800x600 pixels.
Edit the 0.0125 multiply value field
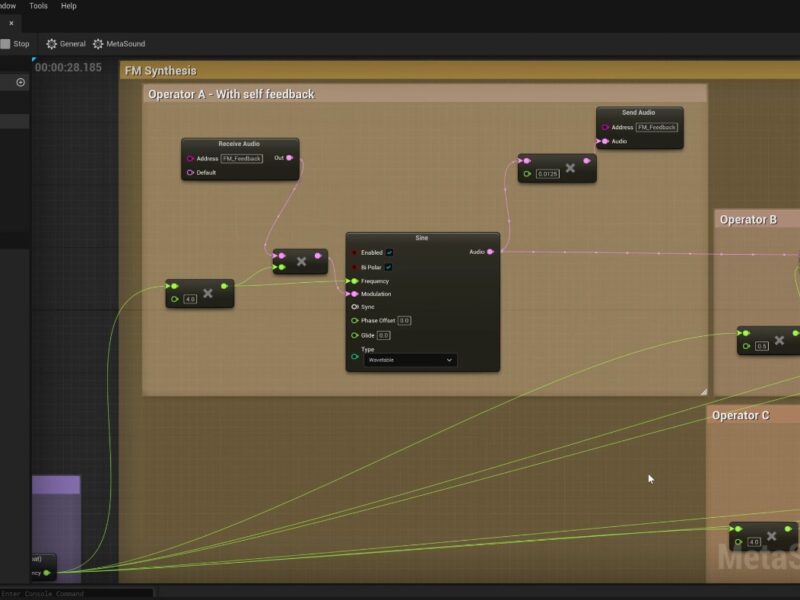click(547, 174)
